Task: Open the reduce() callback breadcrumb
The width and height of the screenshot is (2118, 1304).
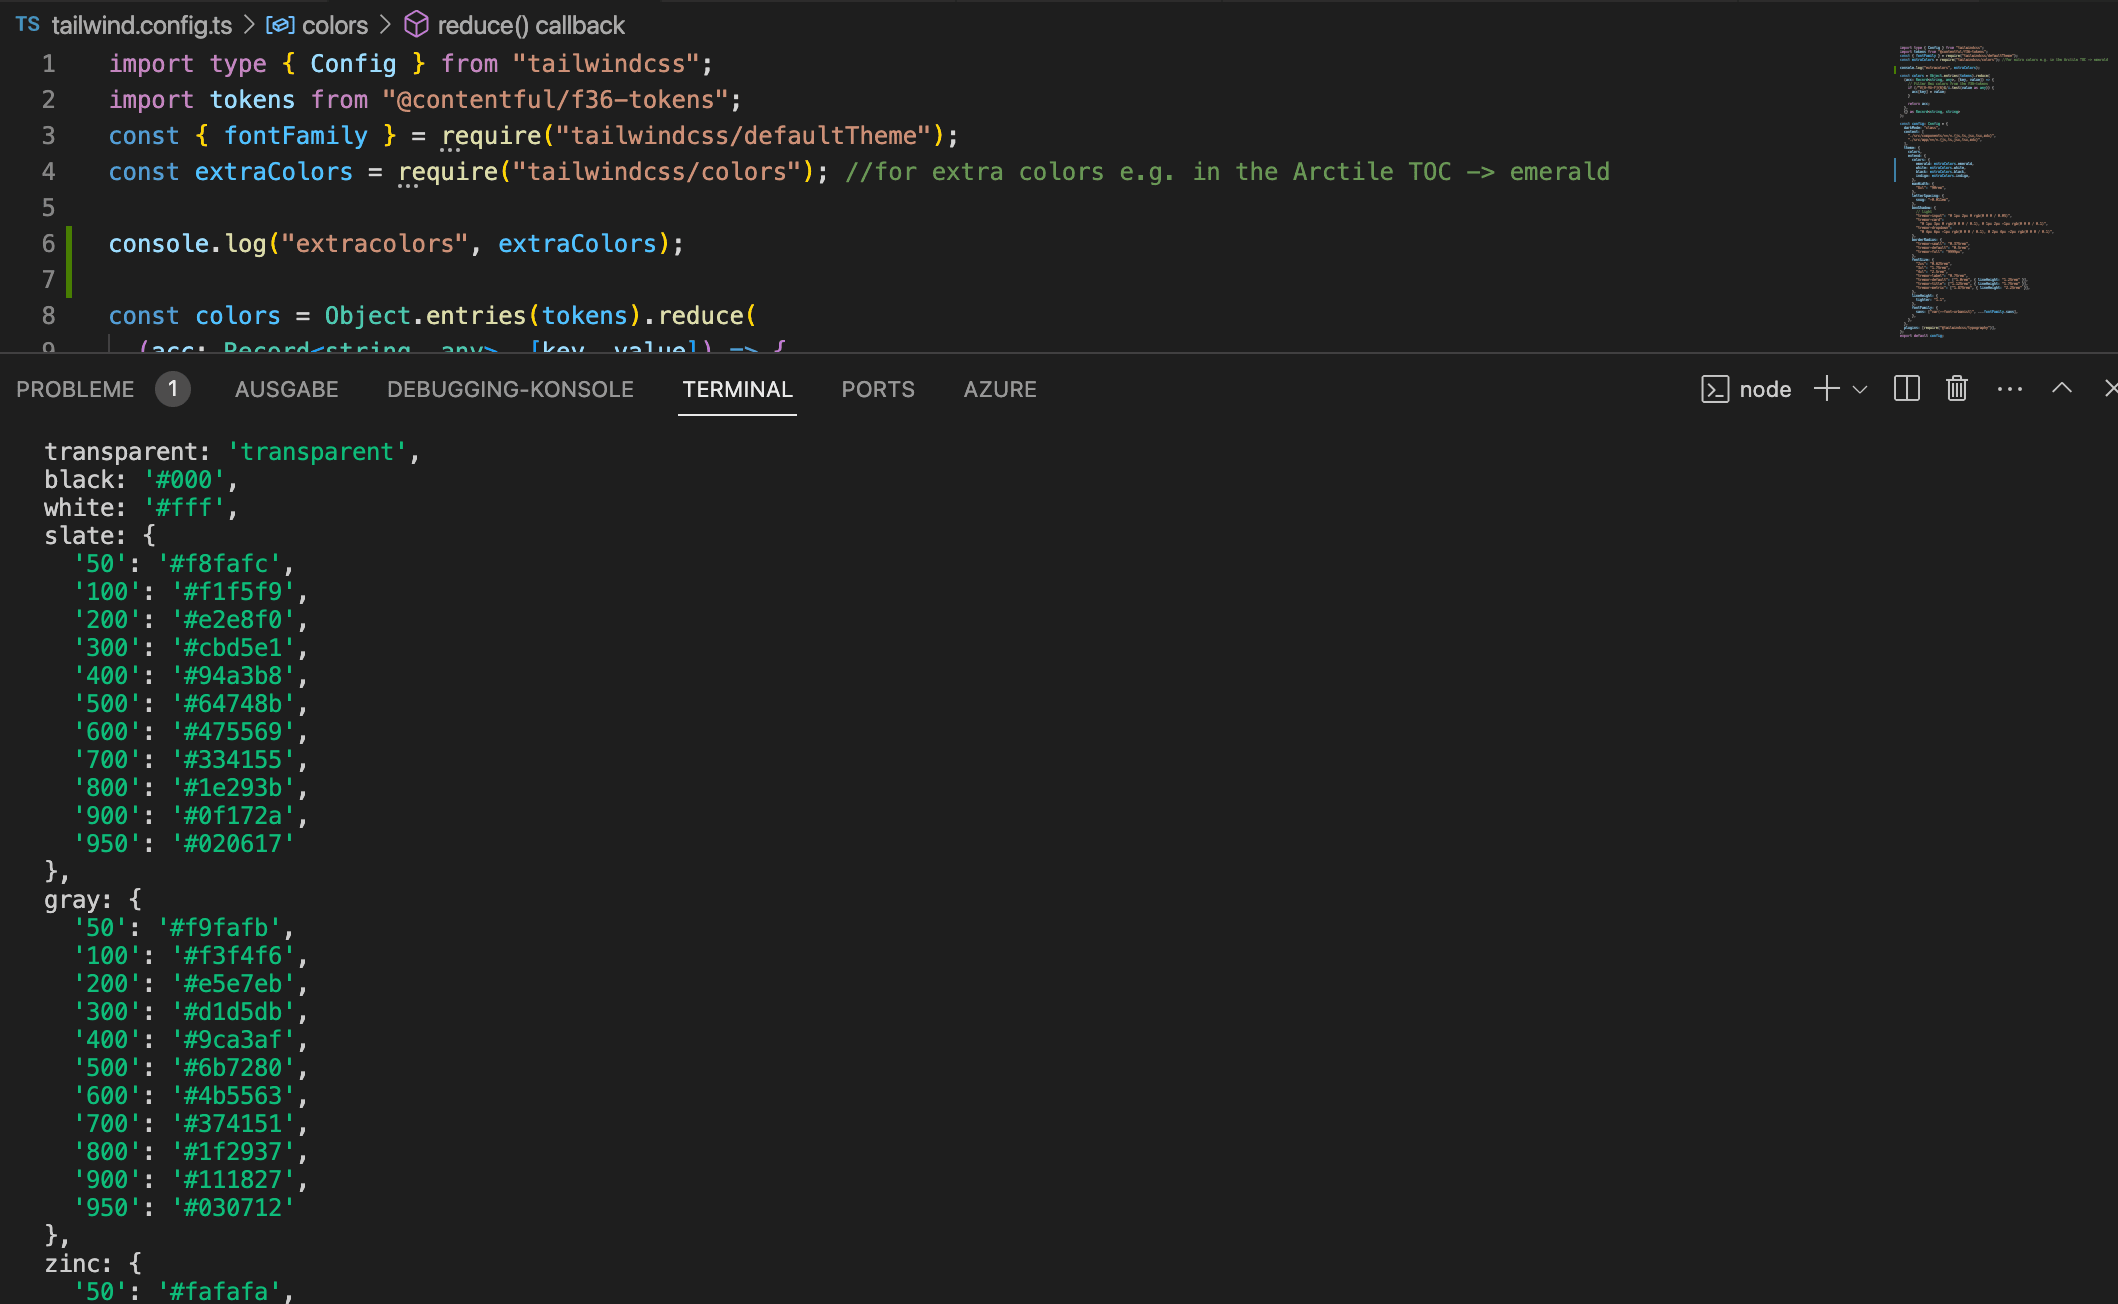Action: click(x=530, y=25)
